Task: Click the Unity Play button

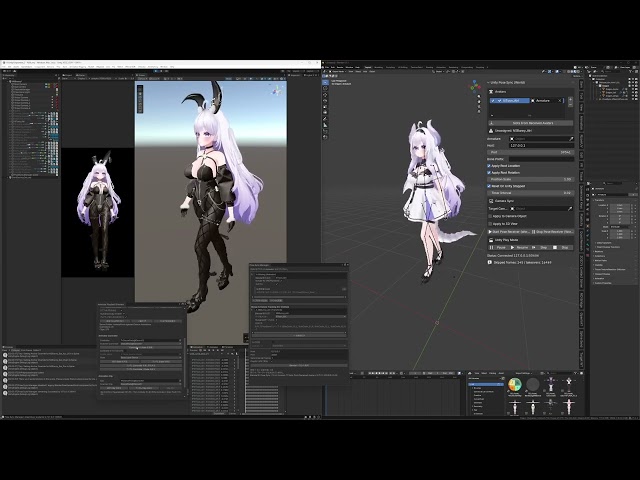Action: (x=156, y=71)
